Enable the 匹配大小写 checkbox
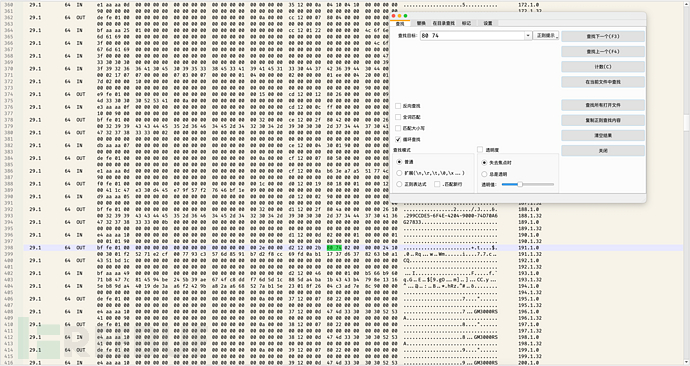This screenshot has width=690, height=366. click(398, 128)
